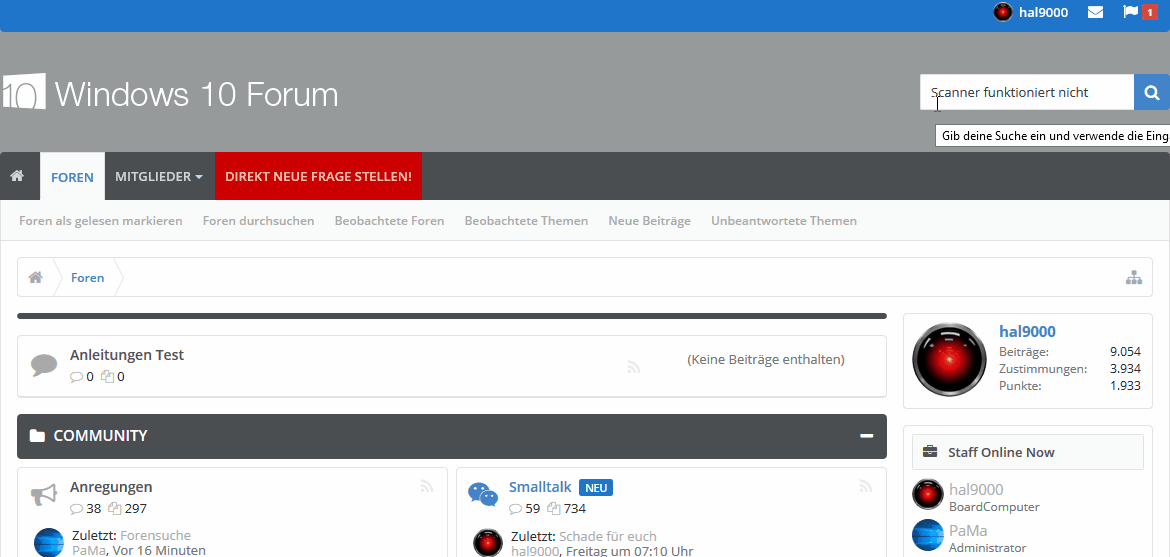Click 'Freitag um 07:10 Uhr' timestamp
This screenshot has width=1170, height=557.
pyautogui.click(x=630, y=551)
